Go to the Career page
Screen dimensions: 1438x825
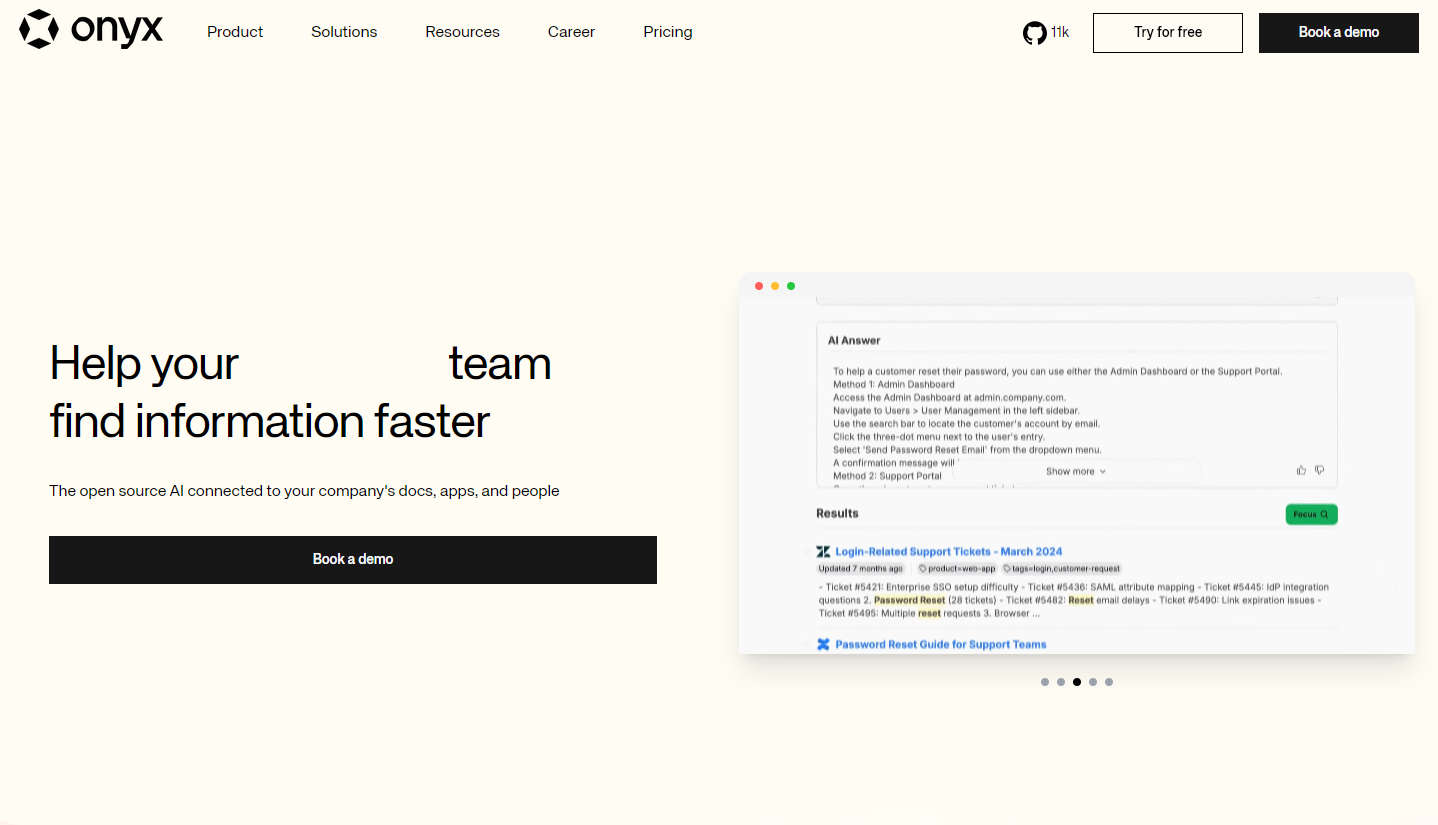pyautogui.click(x=571, y=32)
